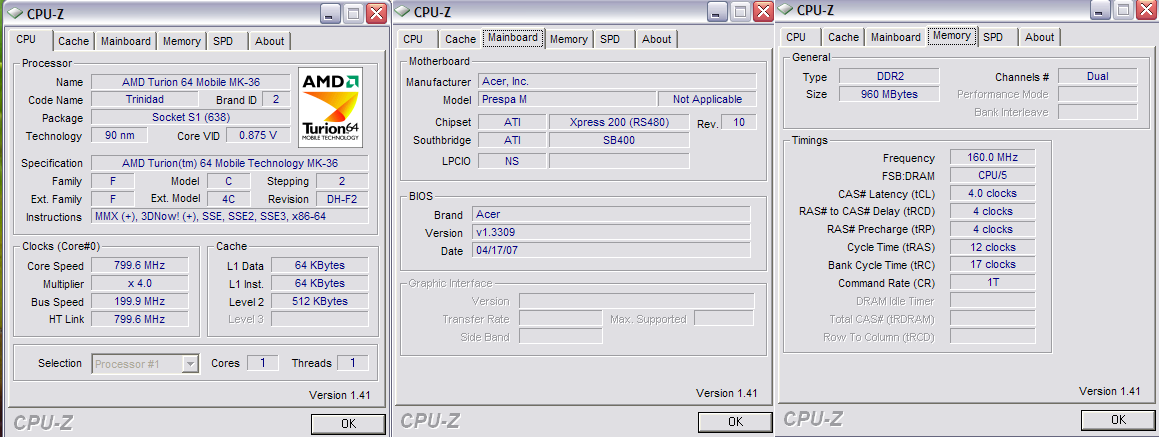Screen dimensions: 1159x437
Task: Click the Channels # value 'Dual'
Action: (x=1098, y=76)
